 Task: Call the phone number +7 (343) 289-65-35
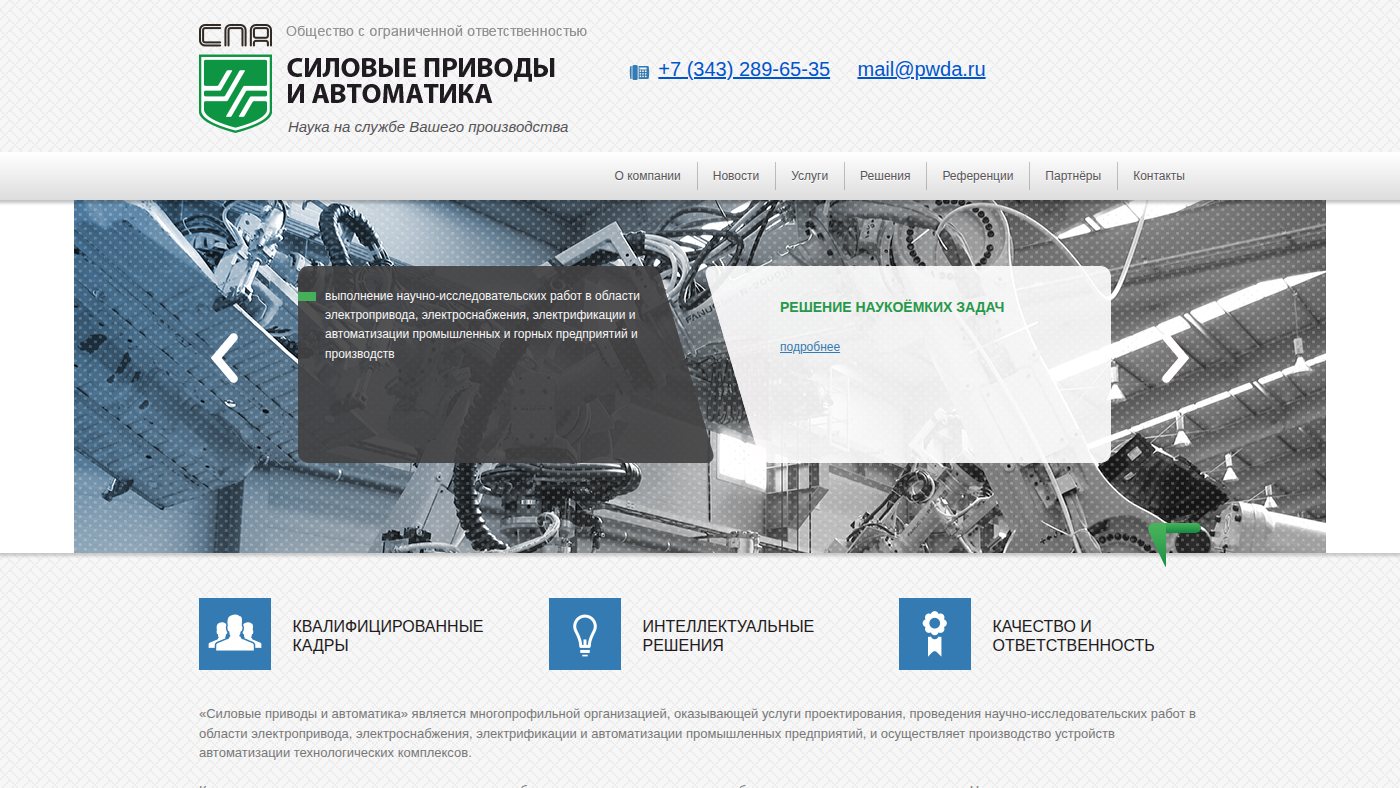tap(744, 70)
